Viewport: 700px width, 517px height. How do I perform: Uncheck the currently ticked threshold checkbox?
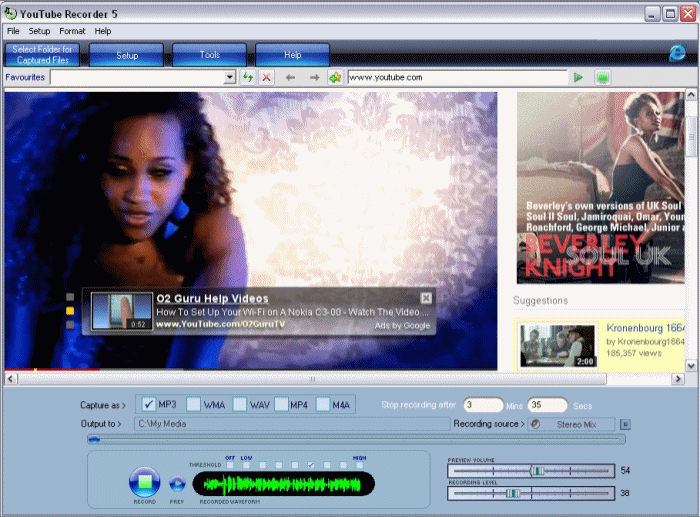coord(311,465)
